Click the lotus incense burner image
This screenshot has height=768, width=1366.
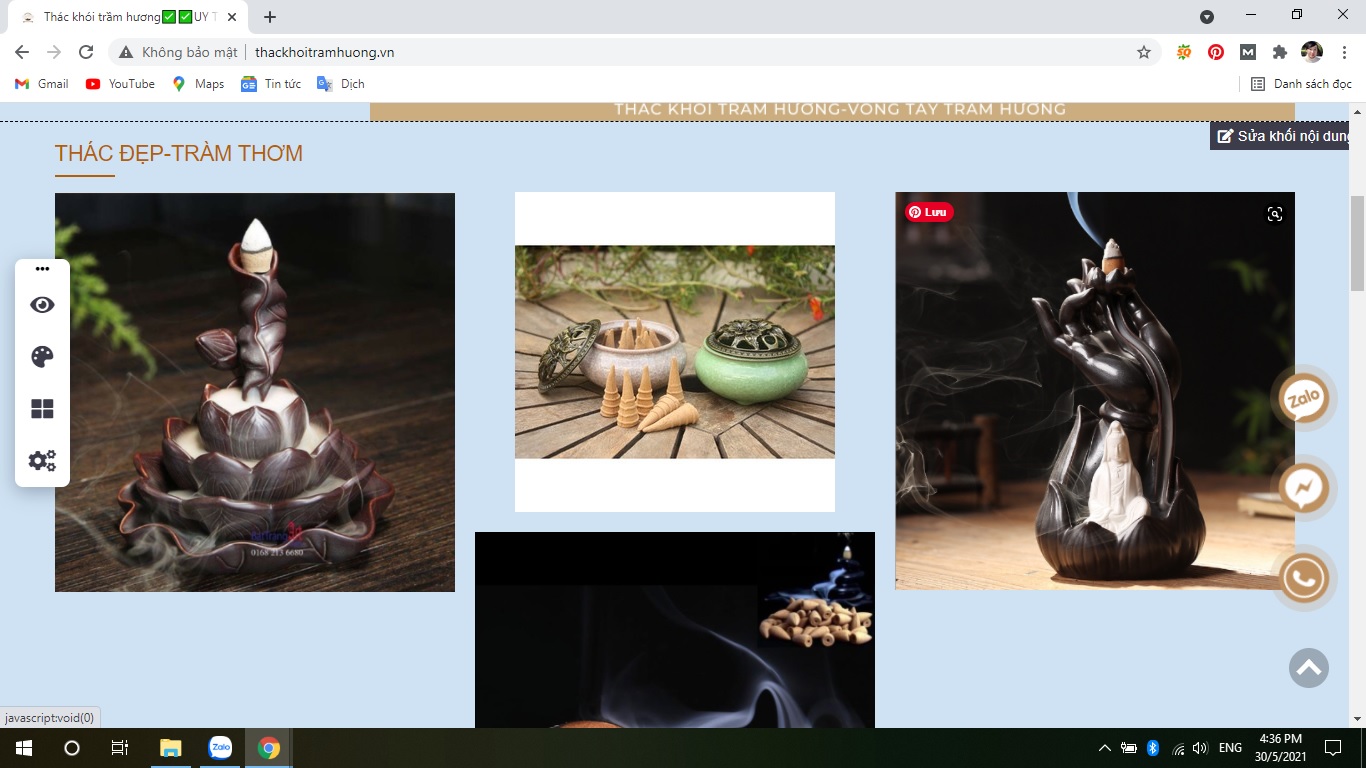(x=255, y=392)
